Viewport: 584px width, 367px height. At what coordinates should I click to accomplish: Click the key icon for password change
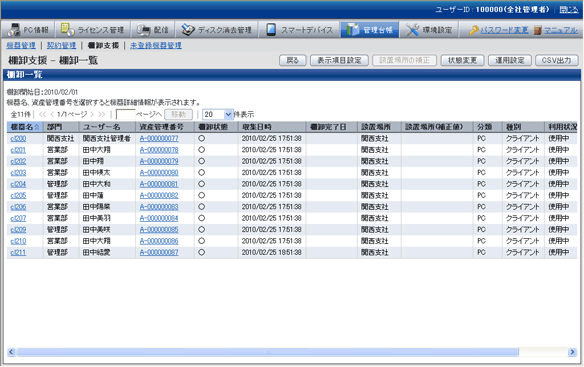[474, 30]
